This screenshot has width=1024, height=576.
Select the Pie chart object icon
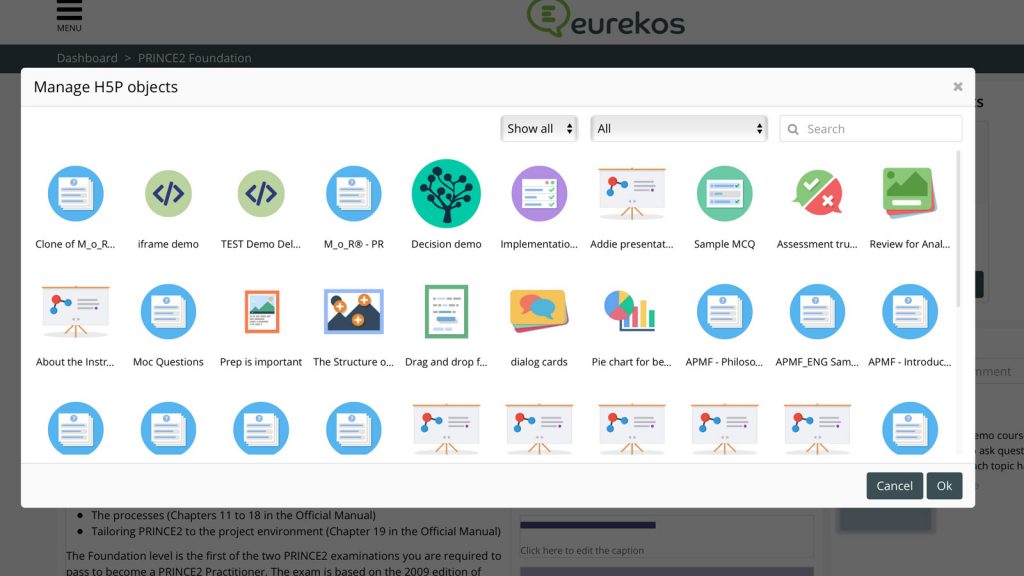pos(631,312)
